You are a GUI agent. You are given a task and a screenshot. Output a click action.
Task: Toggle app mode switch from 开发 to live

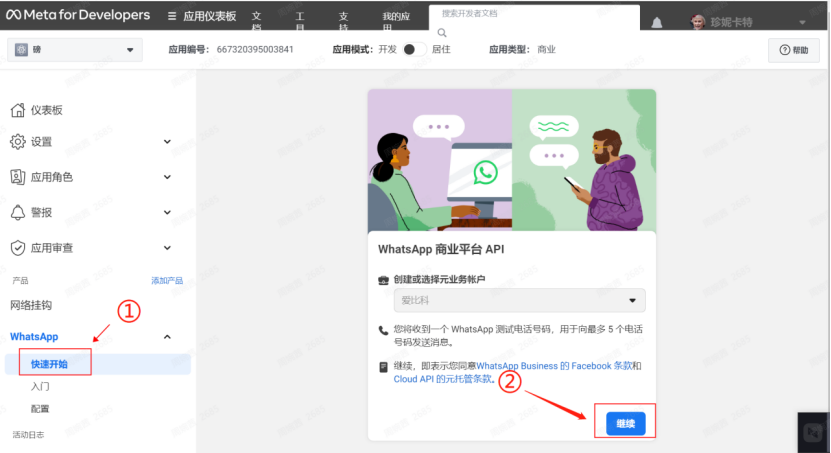click(x=414, y=49)
